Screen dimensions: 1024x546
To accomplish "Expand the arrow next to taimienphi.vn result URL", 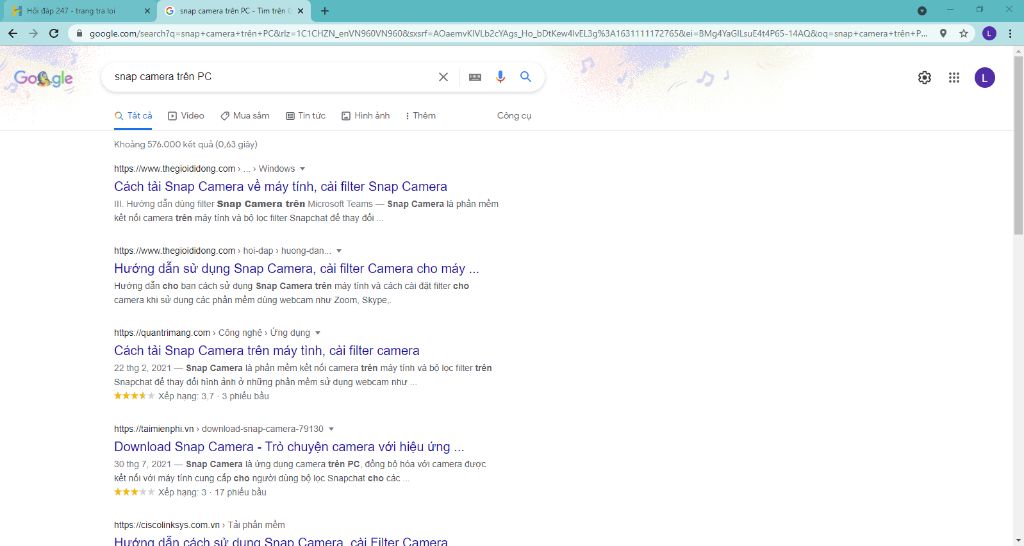I will (x=331, y=429).
